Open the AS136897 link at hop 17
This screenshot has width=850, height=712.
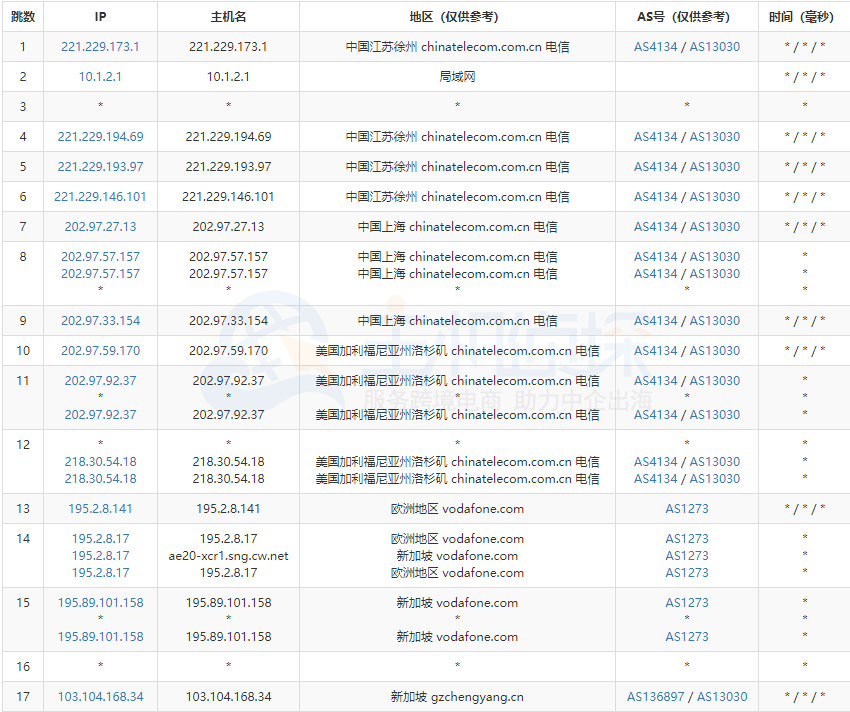[x=656, y=697]
